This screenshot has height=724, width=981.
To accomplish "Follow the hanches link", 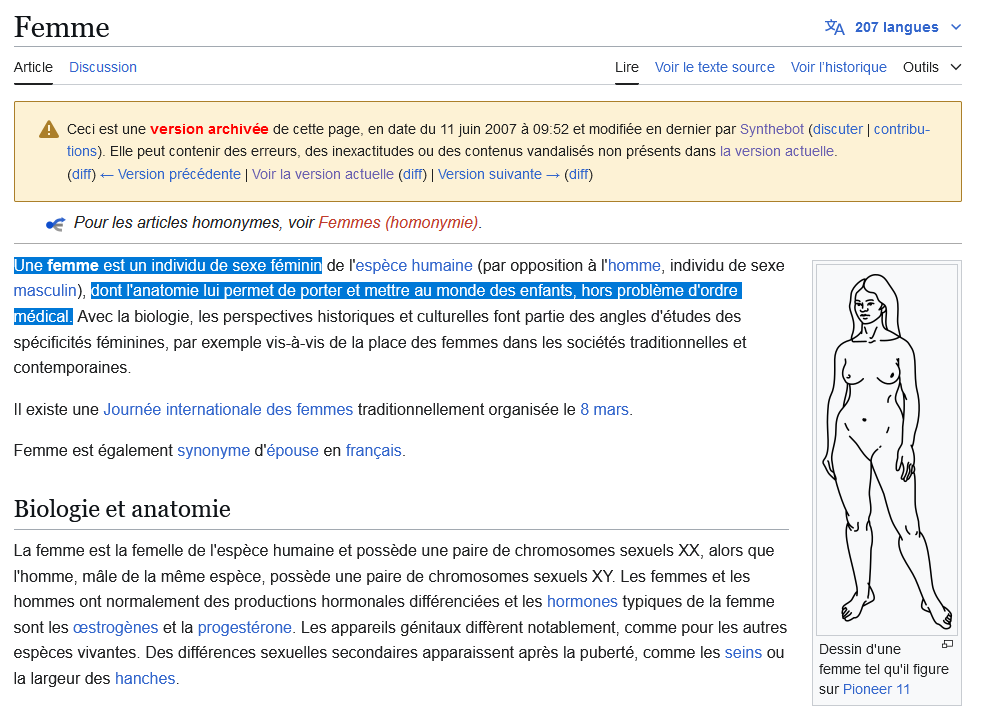I will coord(145,679).
